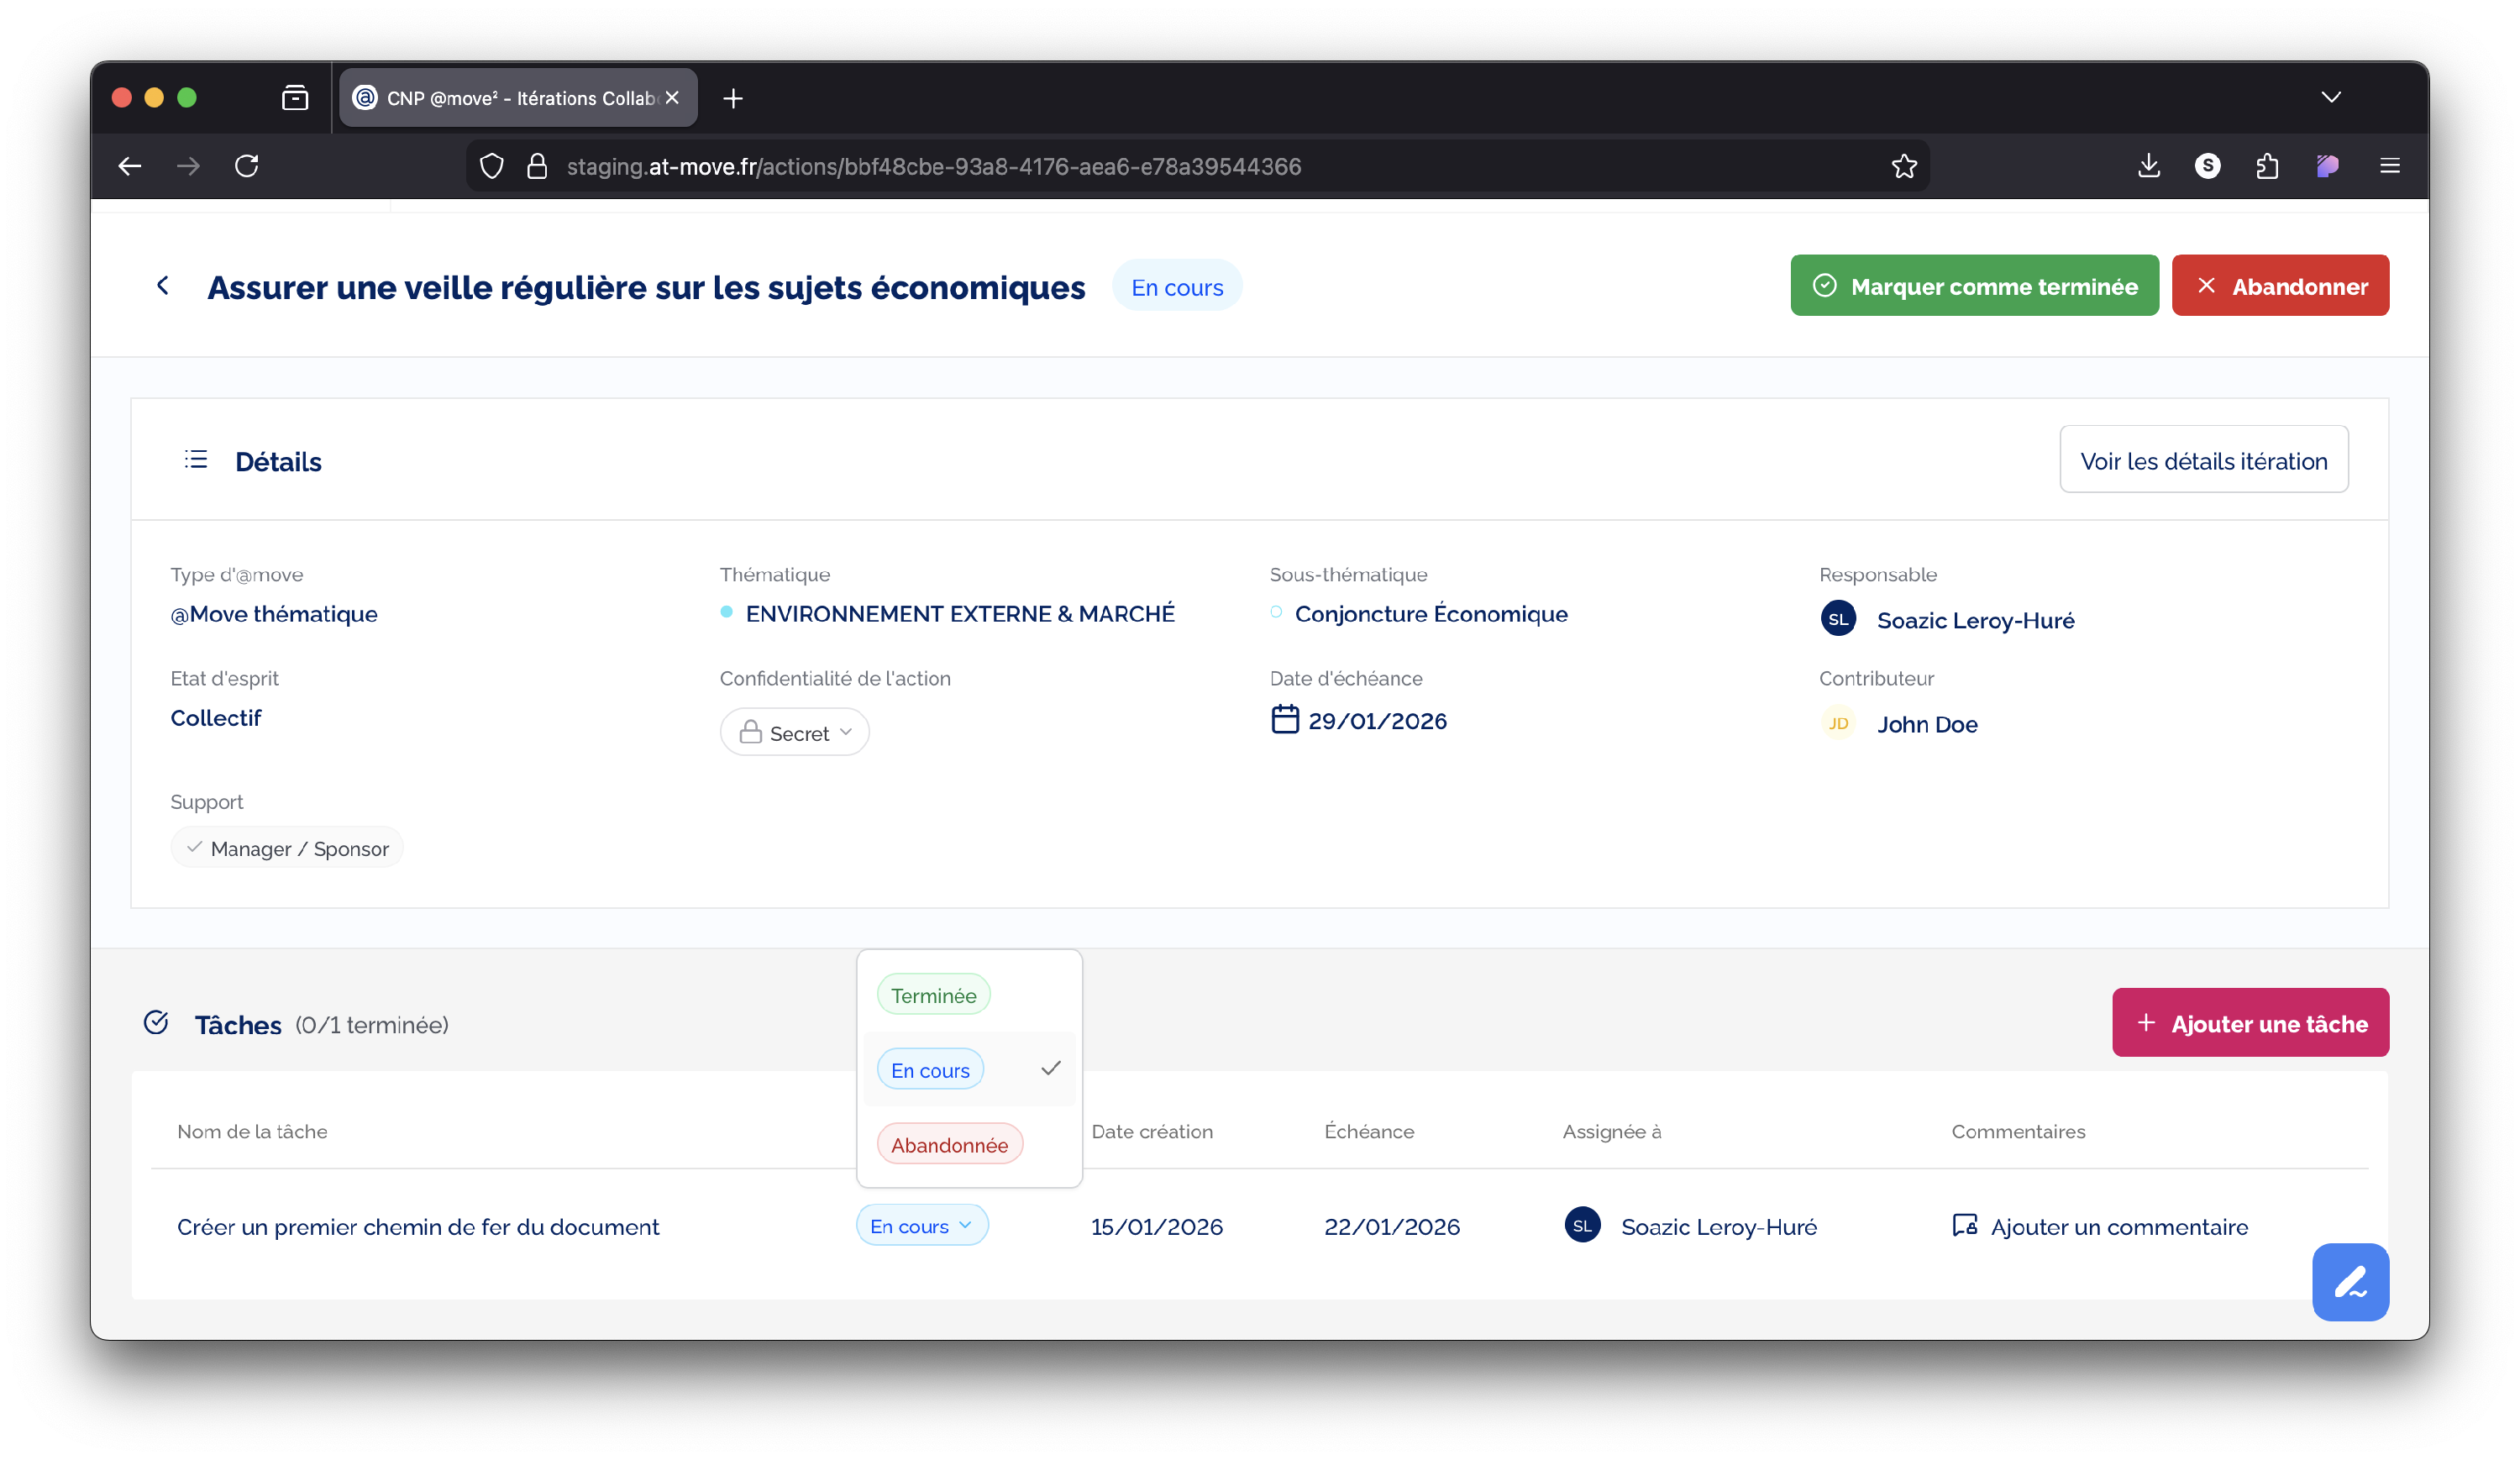This screenshot has width=2520, height=1460.
Task: Select Terminée in the status menu
Action: (933, 995)
